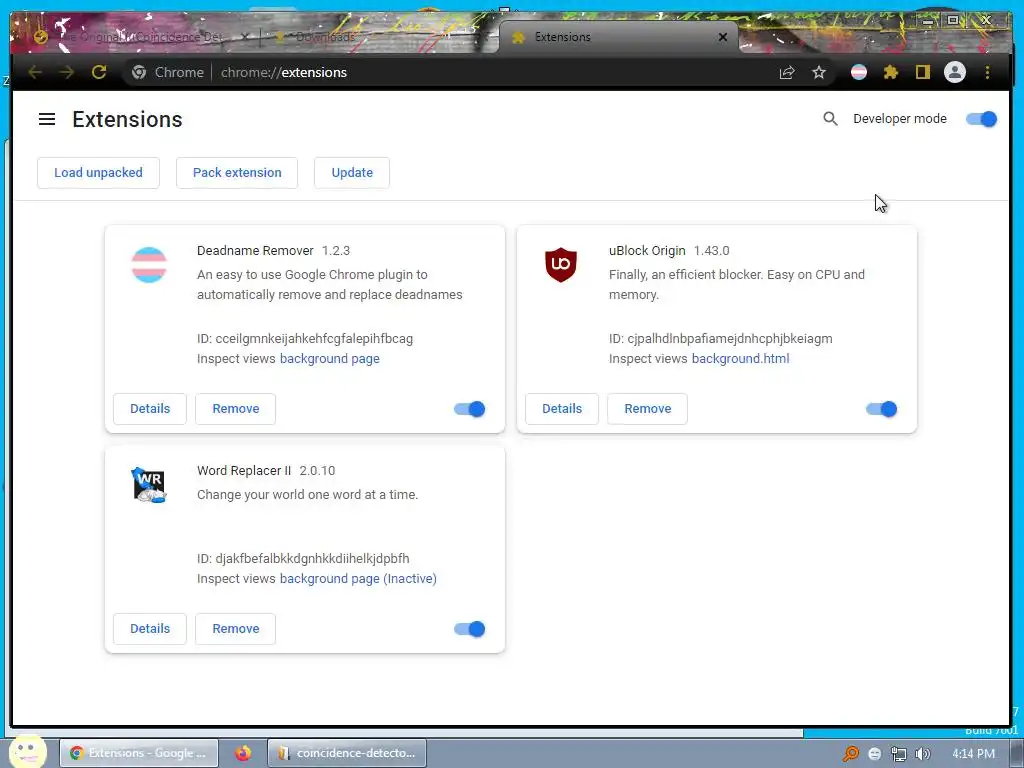Close the Extensions tab

click(x=722, y=37)
